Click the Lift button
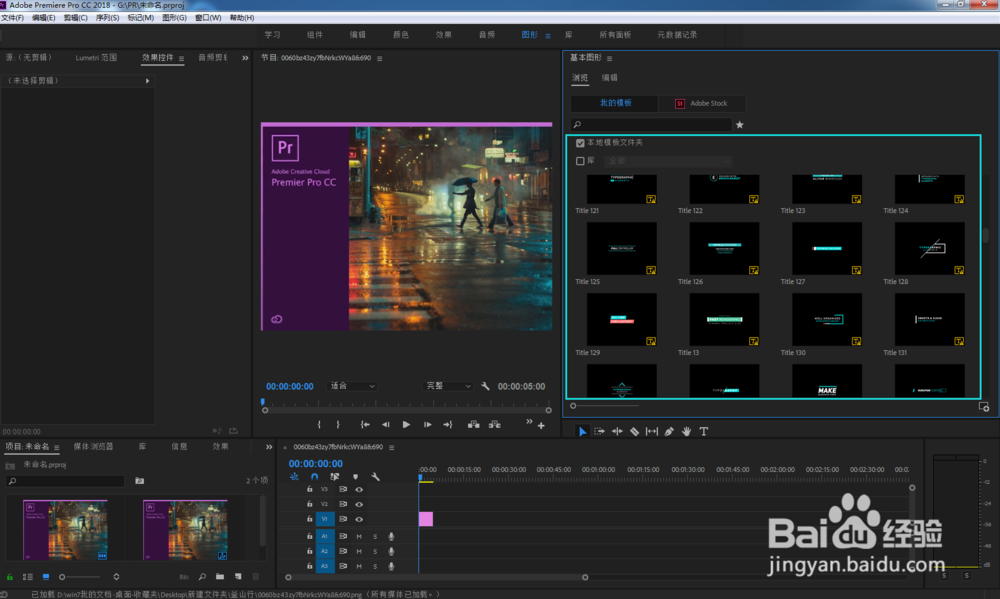The width and height of the screenshot is (1000, 599). (x=473, y=425)
